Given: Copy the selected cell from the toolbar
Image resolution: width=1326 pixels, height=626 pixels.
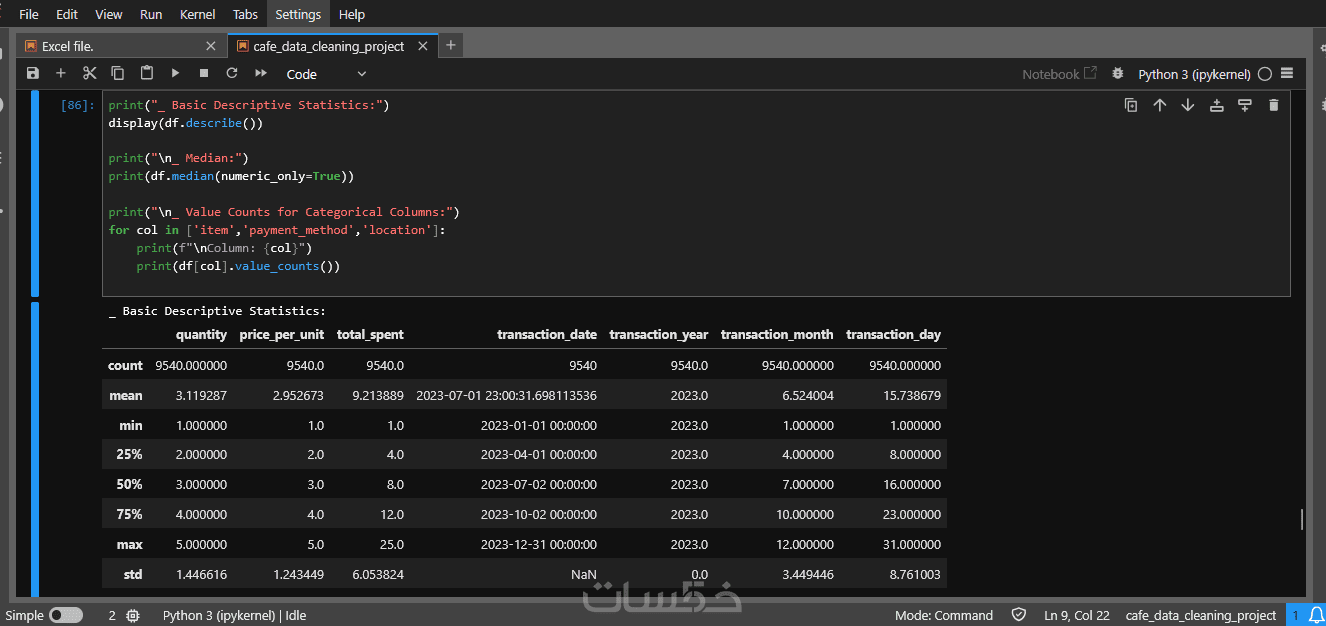Looking at the screenshot, I should click(118, 73).
